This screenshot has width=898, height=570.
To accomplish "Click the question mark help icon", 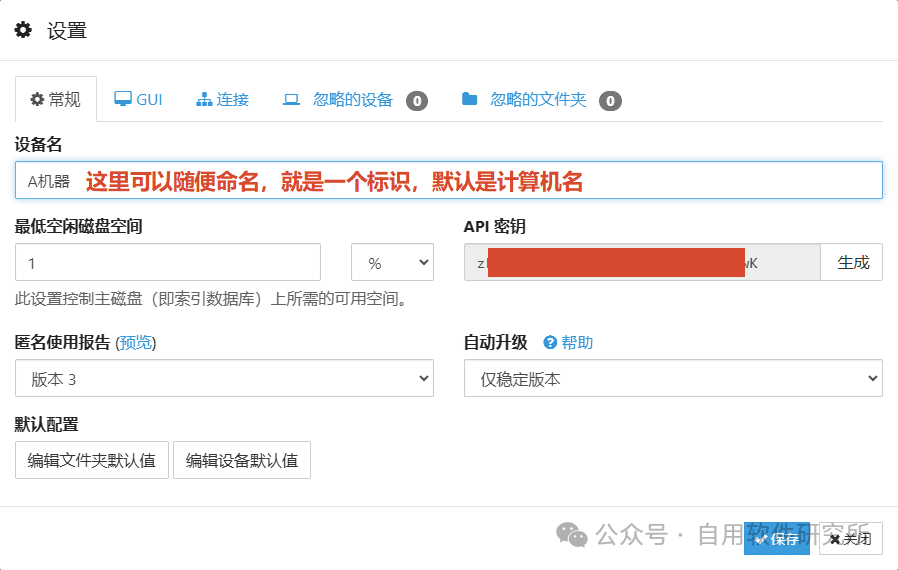I will point(550,343).
